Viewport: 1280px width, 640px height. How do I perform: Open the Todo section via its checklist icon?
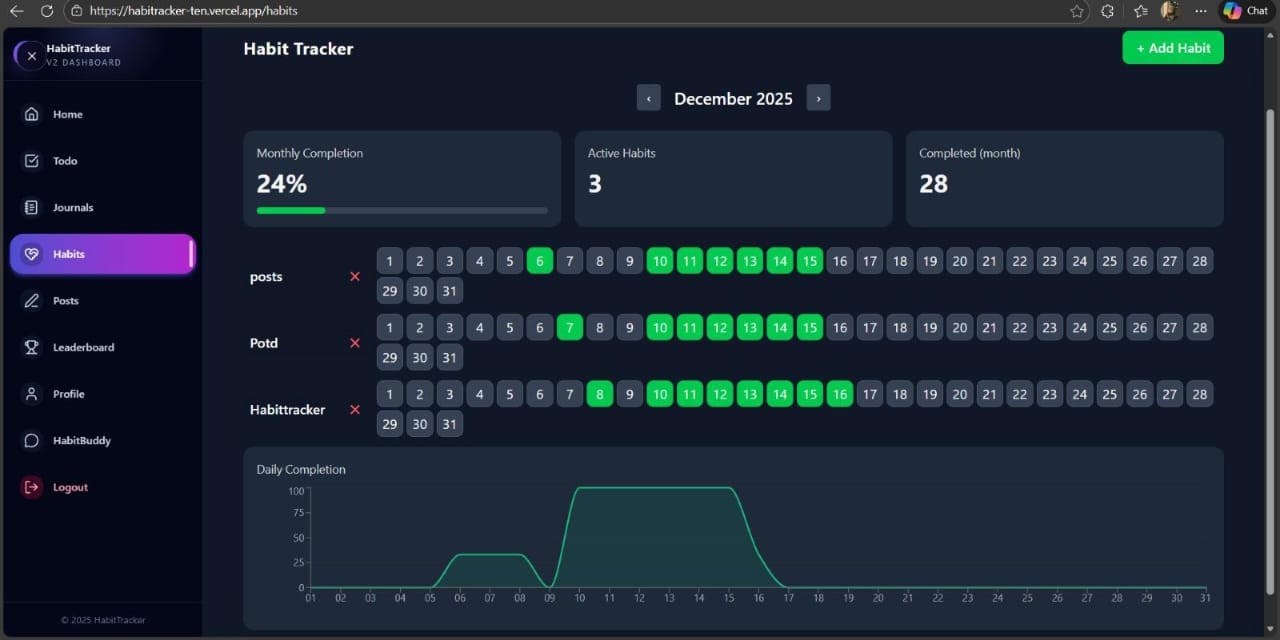(33, 160)
